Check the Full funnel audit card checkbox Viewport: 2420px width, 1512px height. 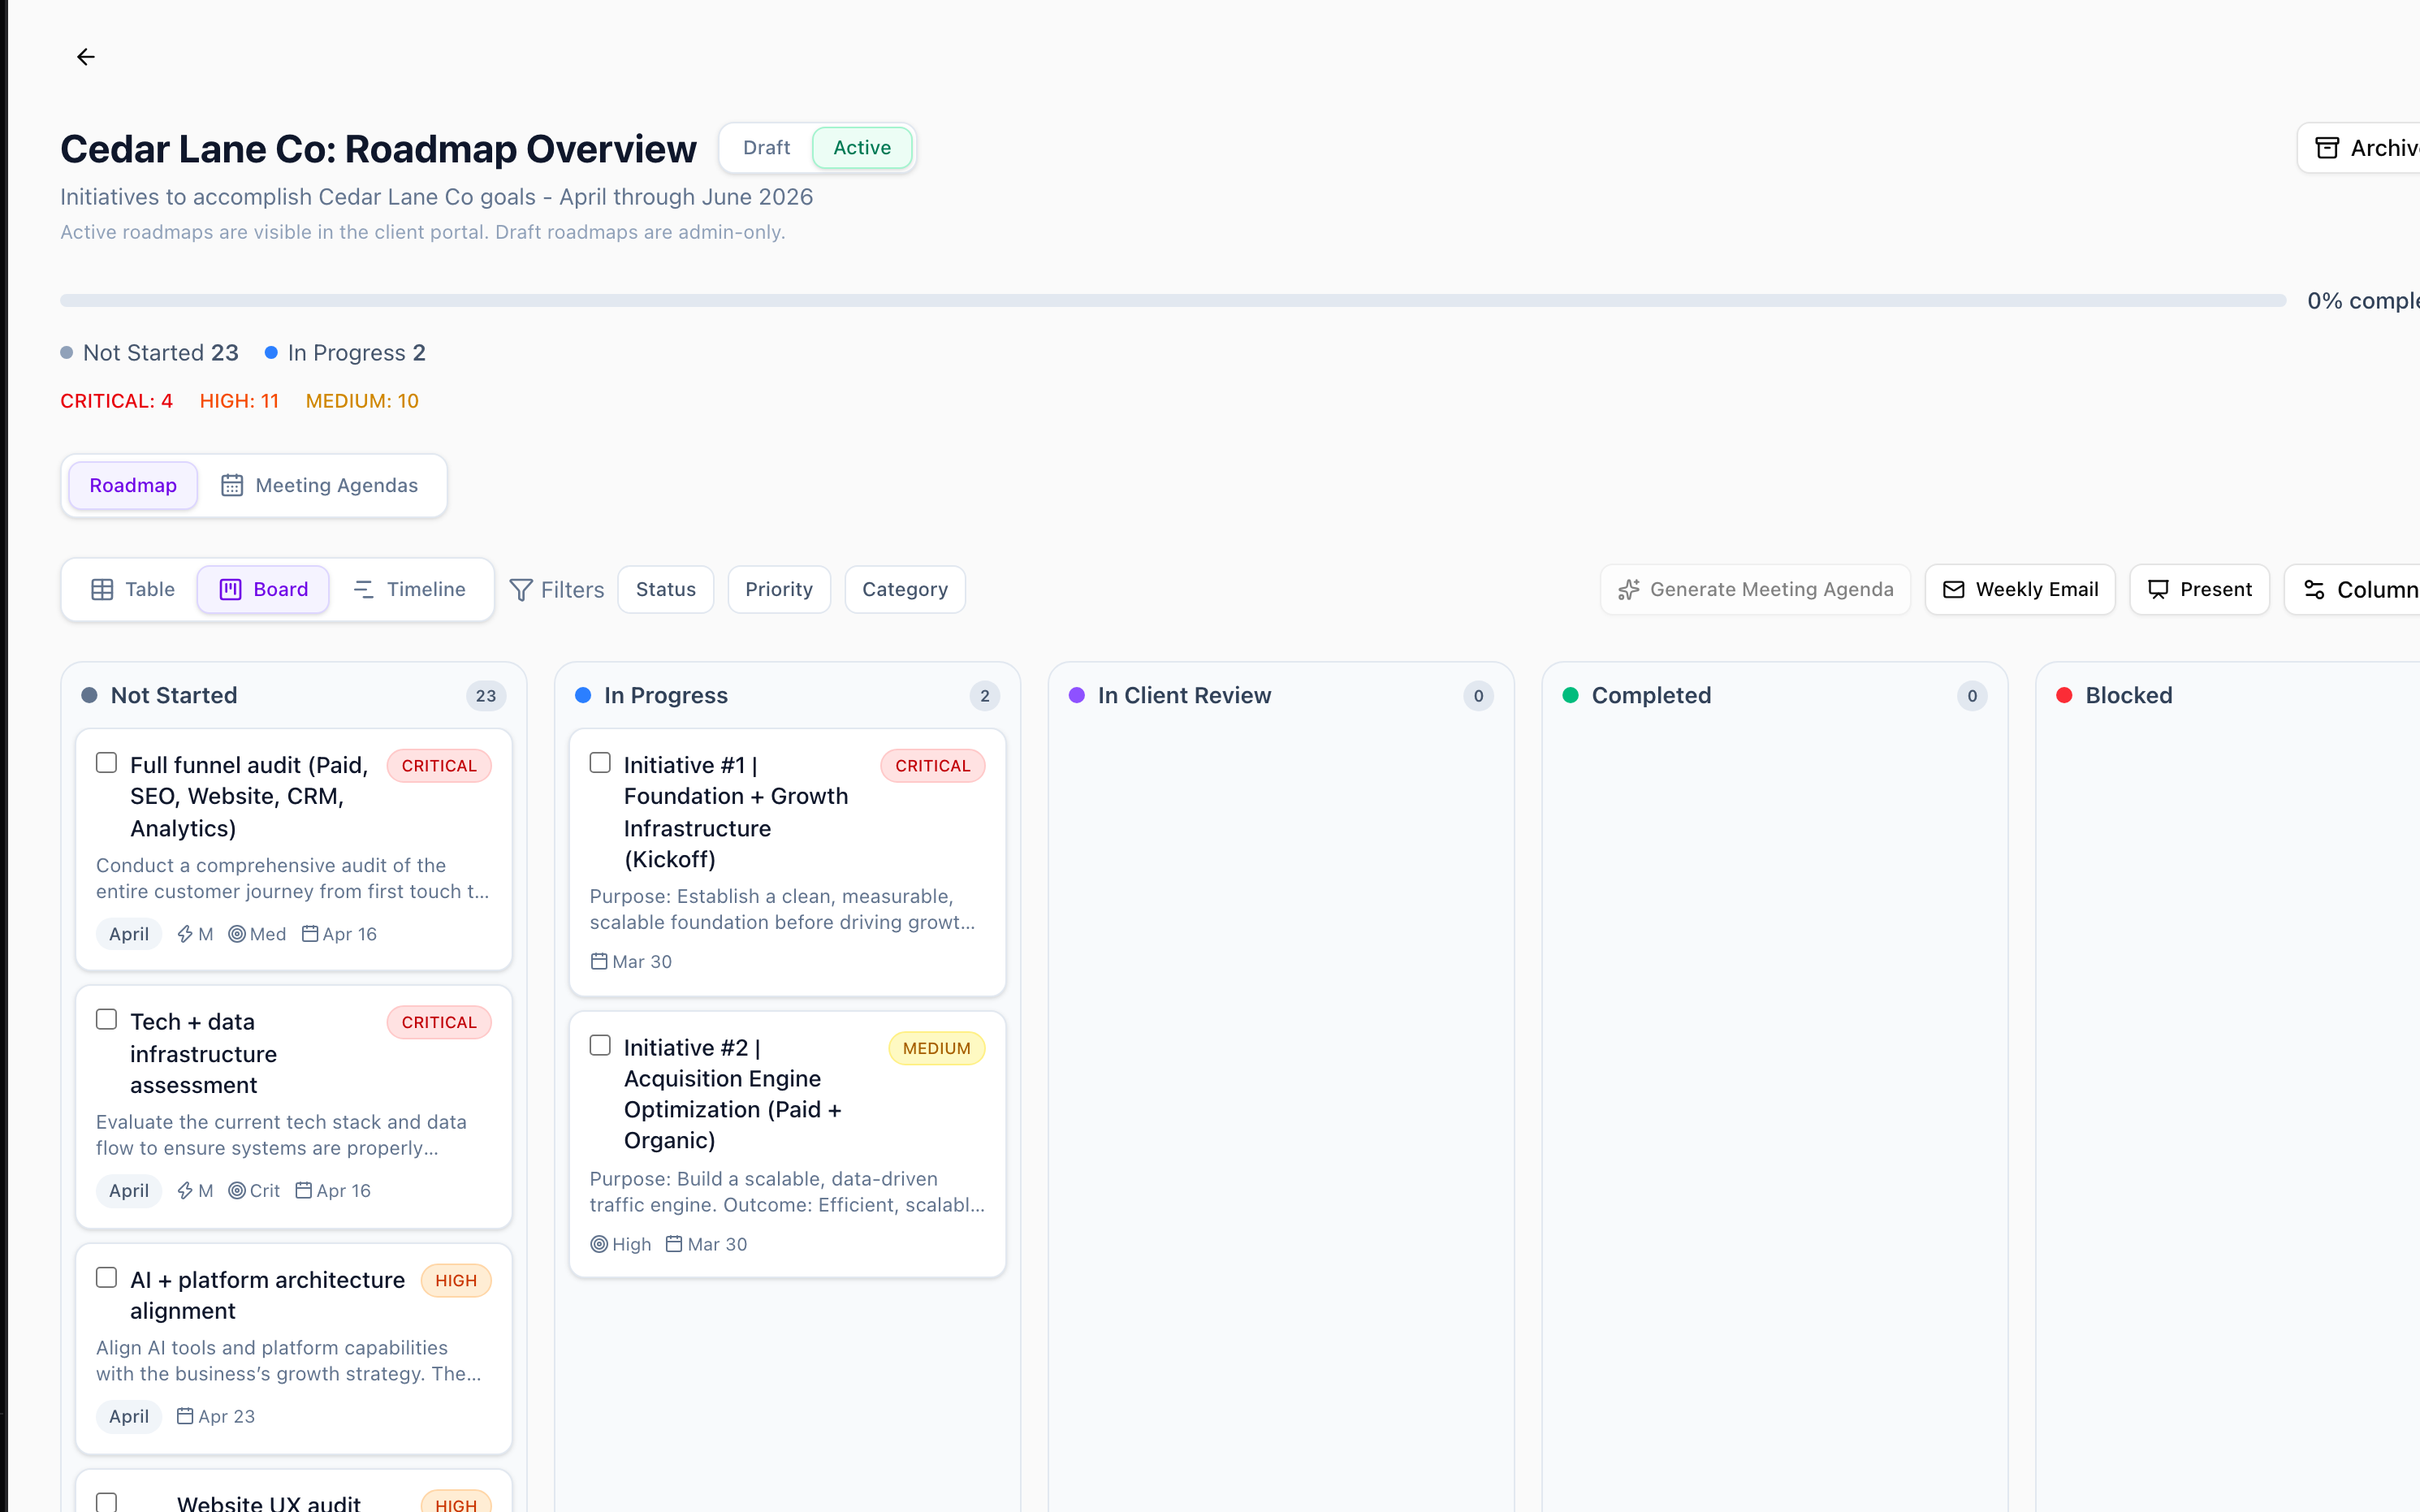pos(107,763)
